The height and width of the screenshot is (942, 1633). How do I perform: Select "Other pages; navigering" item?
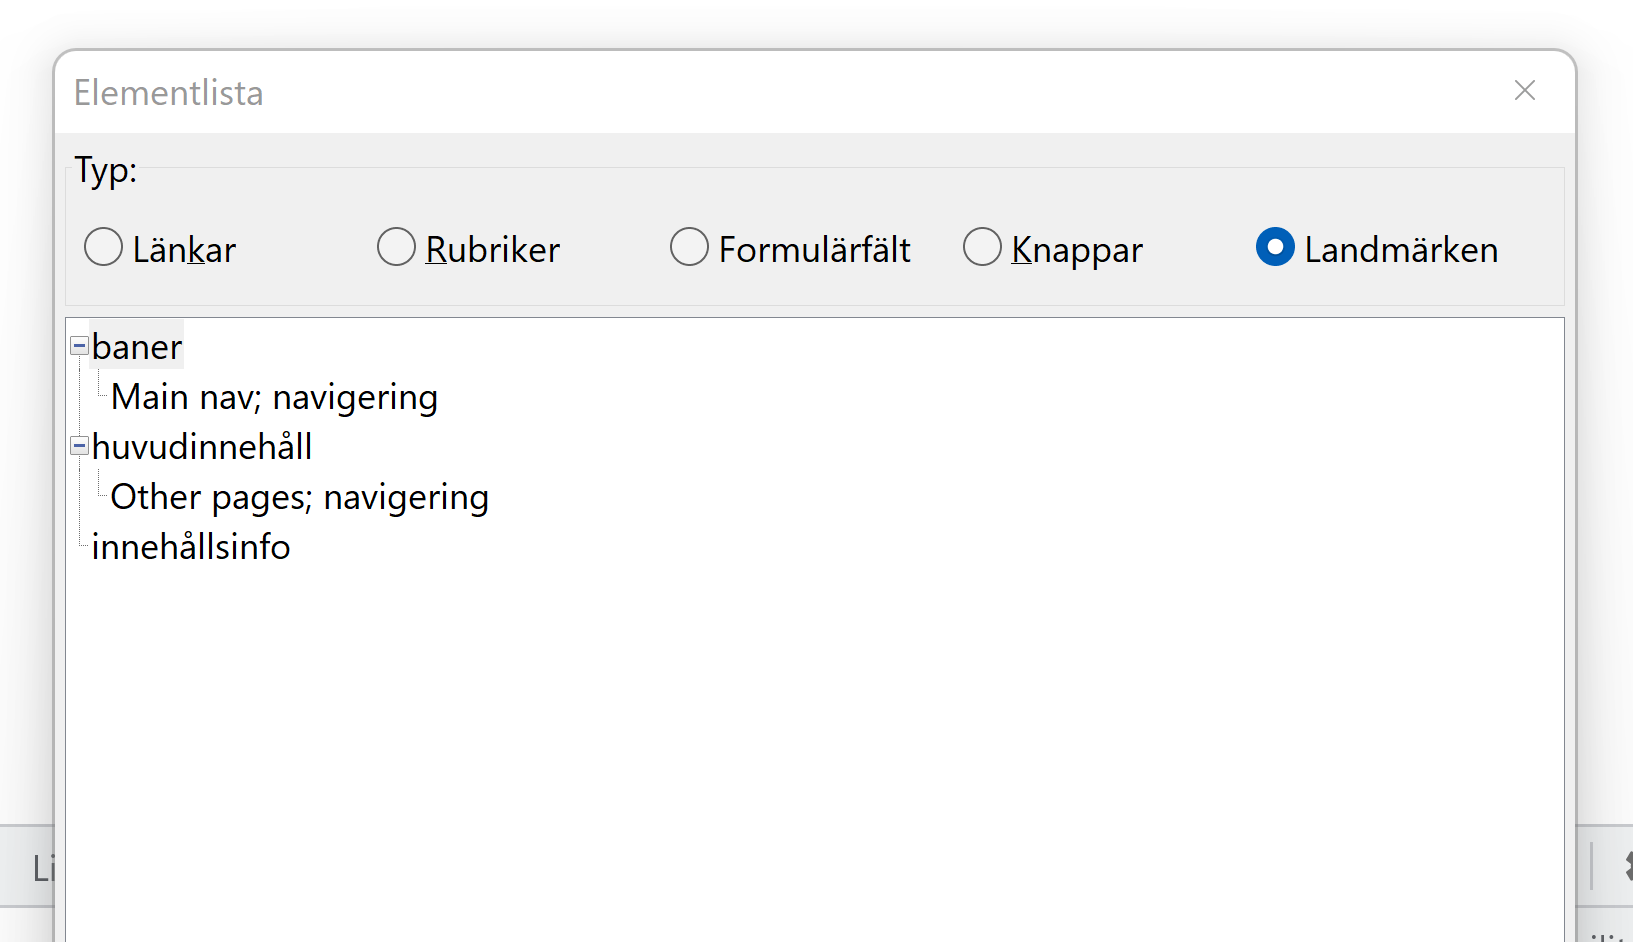point(299,497)
